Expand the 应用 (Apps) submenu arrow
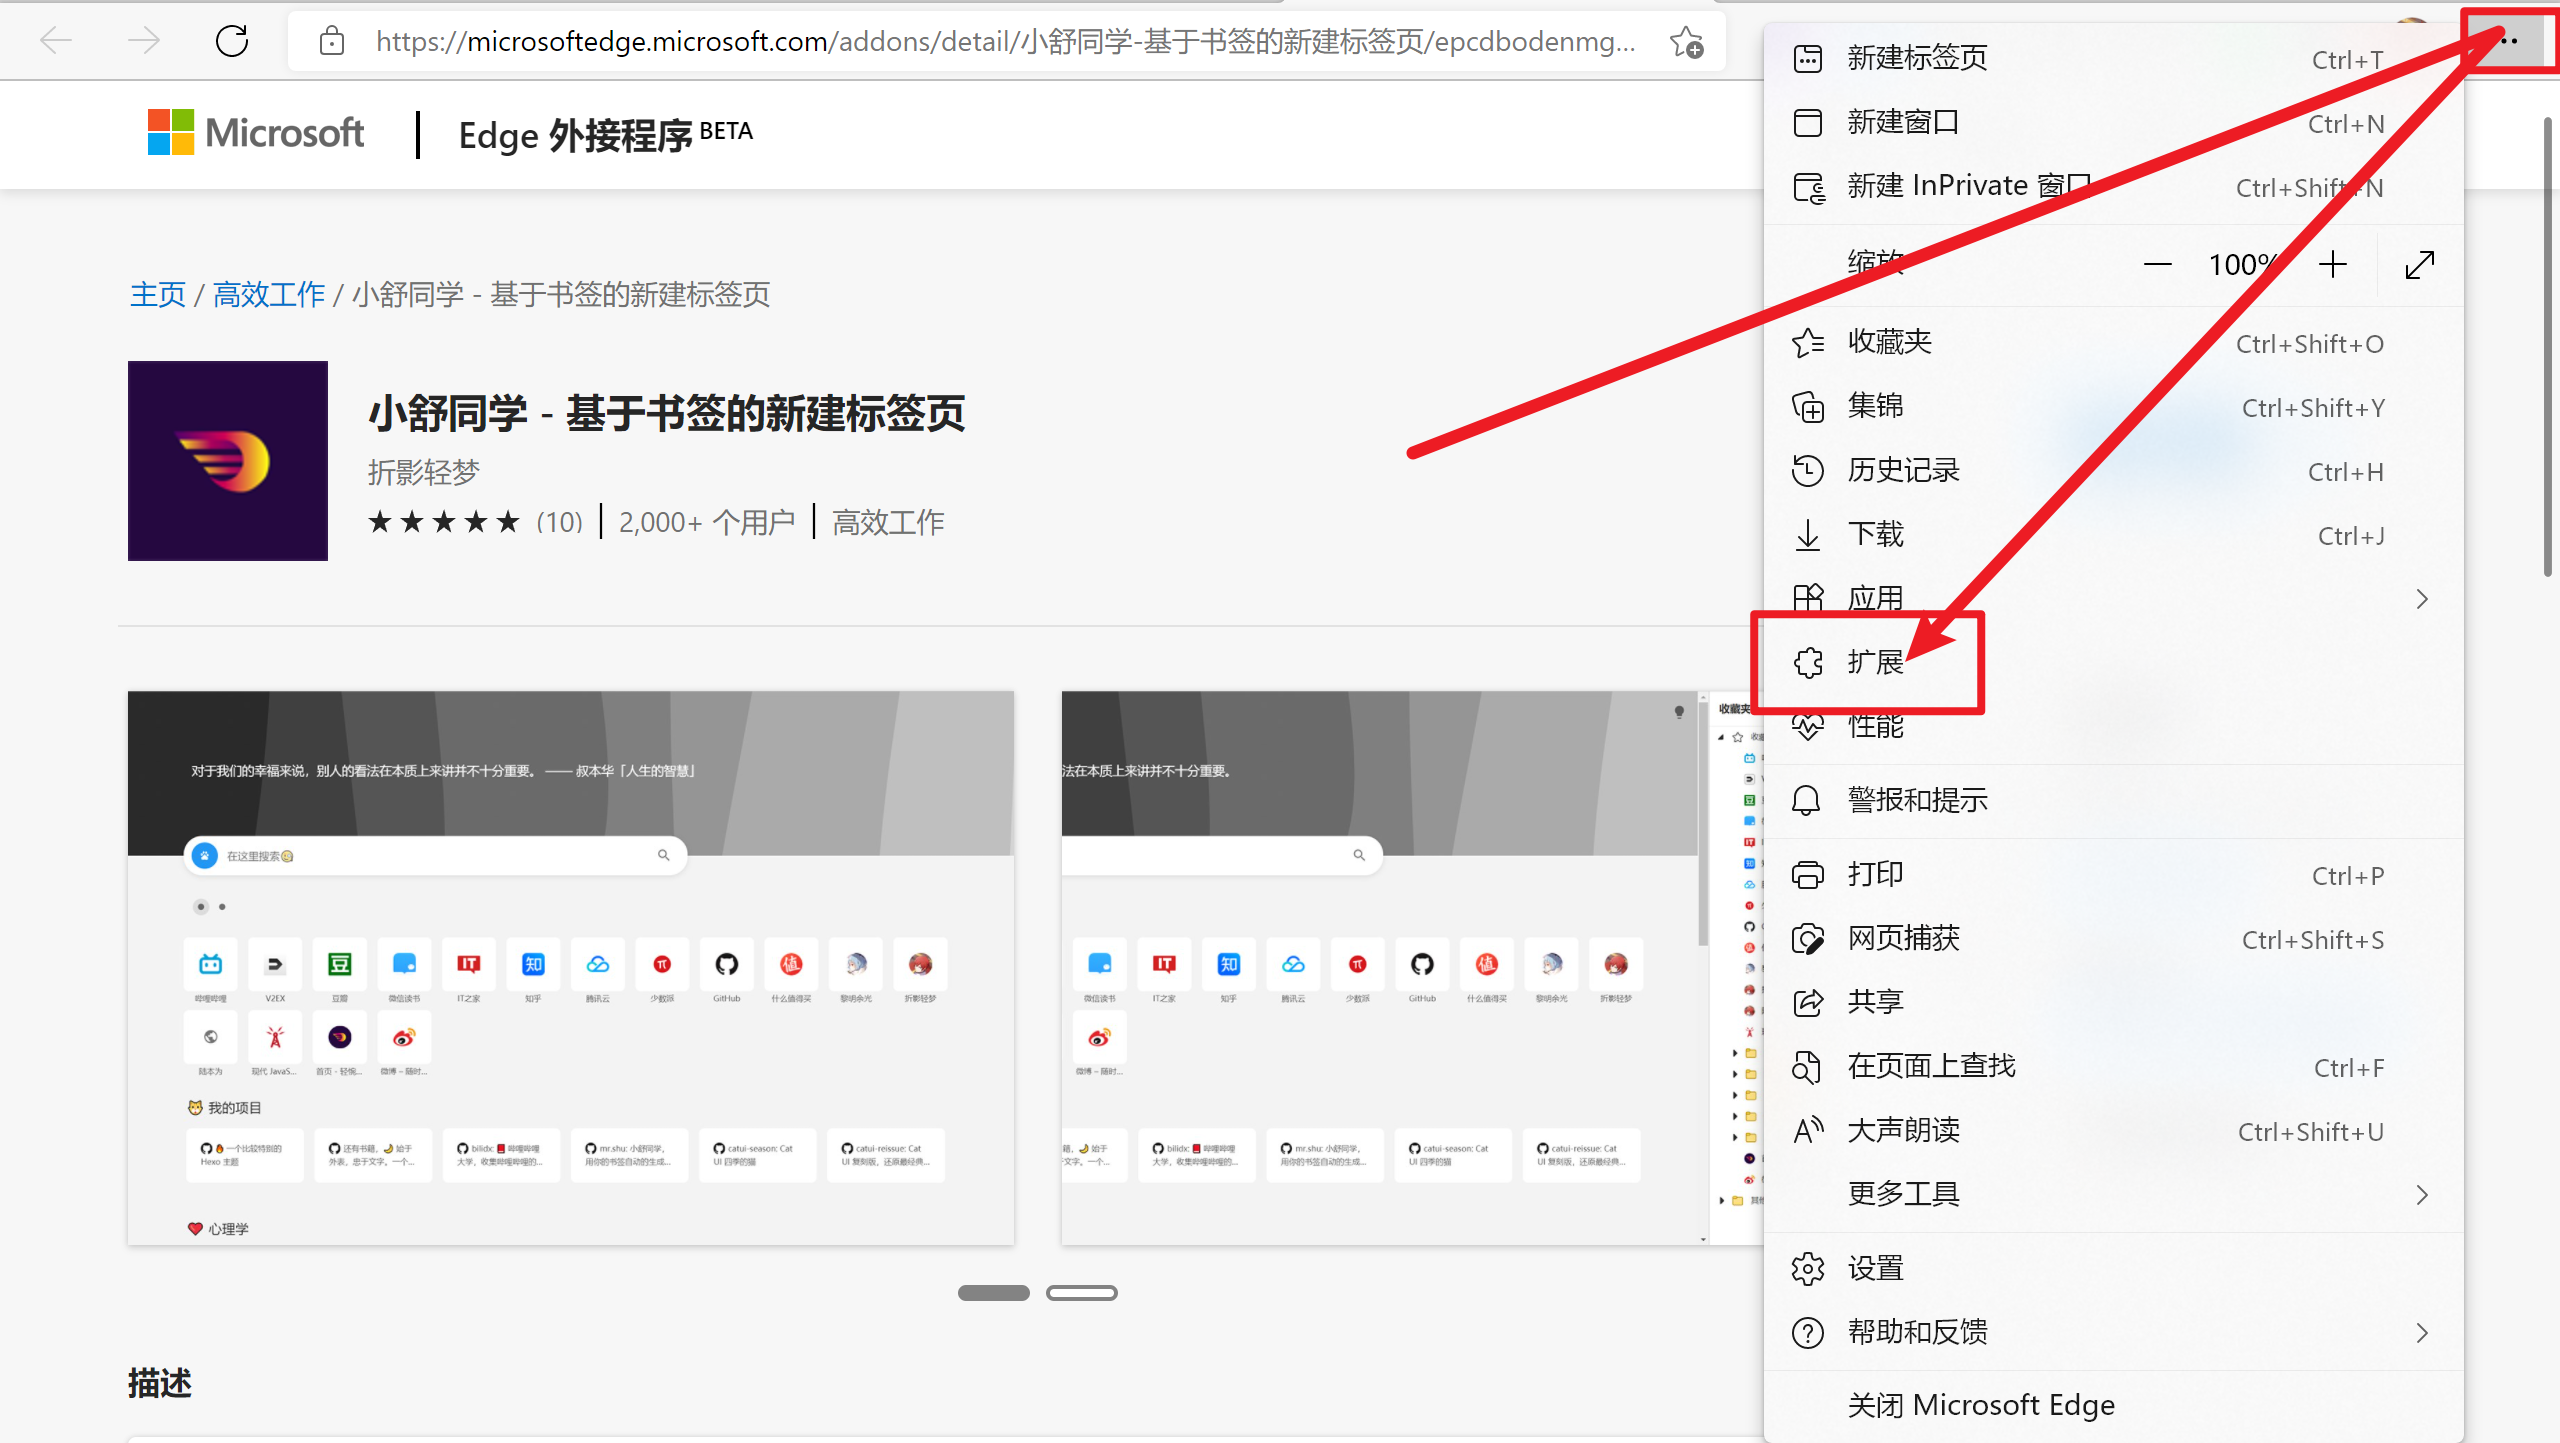Screen dimensions: 2560x1443 click(x=2421, y=599)
